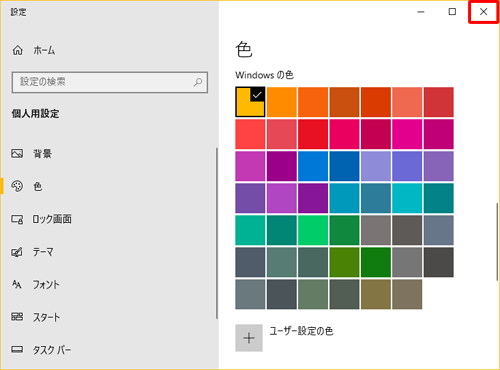This screenshot has height=370, width=500.
Task: Pick the bright magenta swatch in second row
Action: click(x=407, y=134)
